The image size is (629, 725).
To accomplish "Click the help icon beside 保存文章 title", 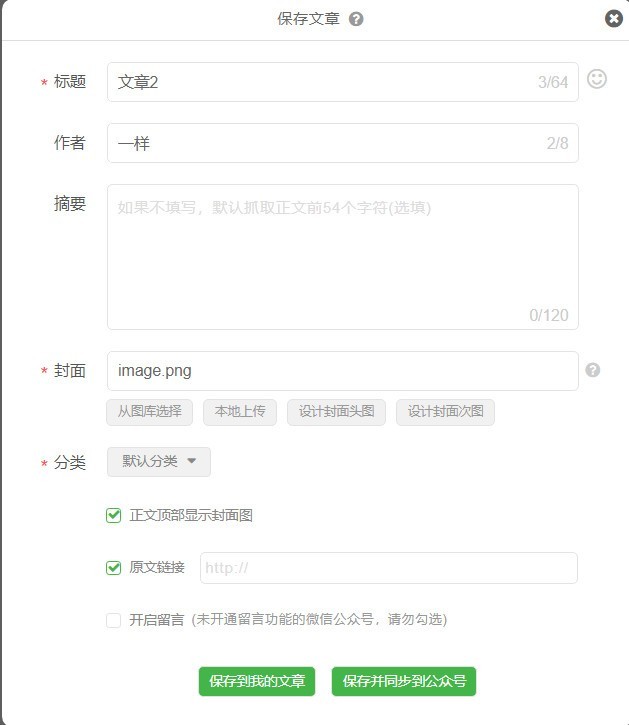I will 356,19.
